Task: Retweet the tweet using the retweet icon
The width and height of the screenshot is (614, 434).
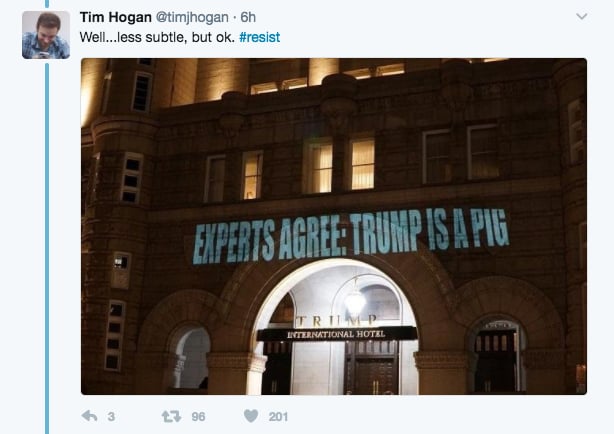Action: click(172, 416)
